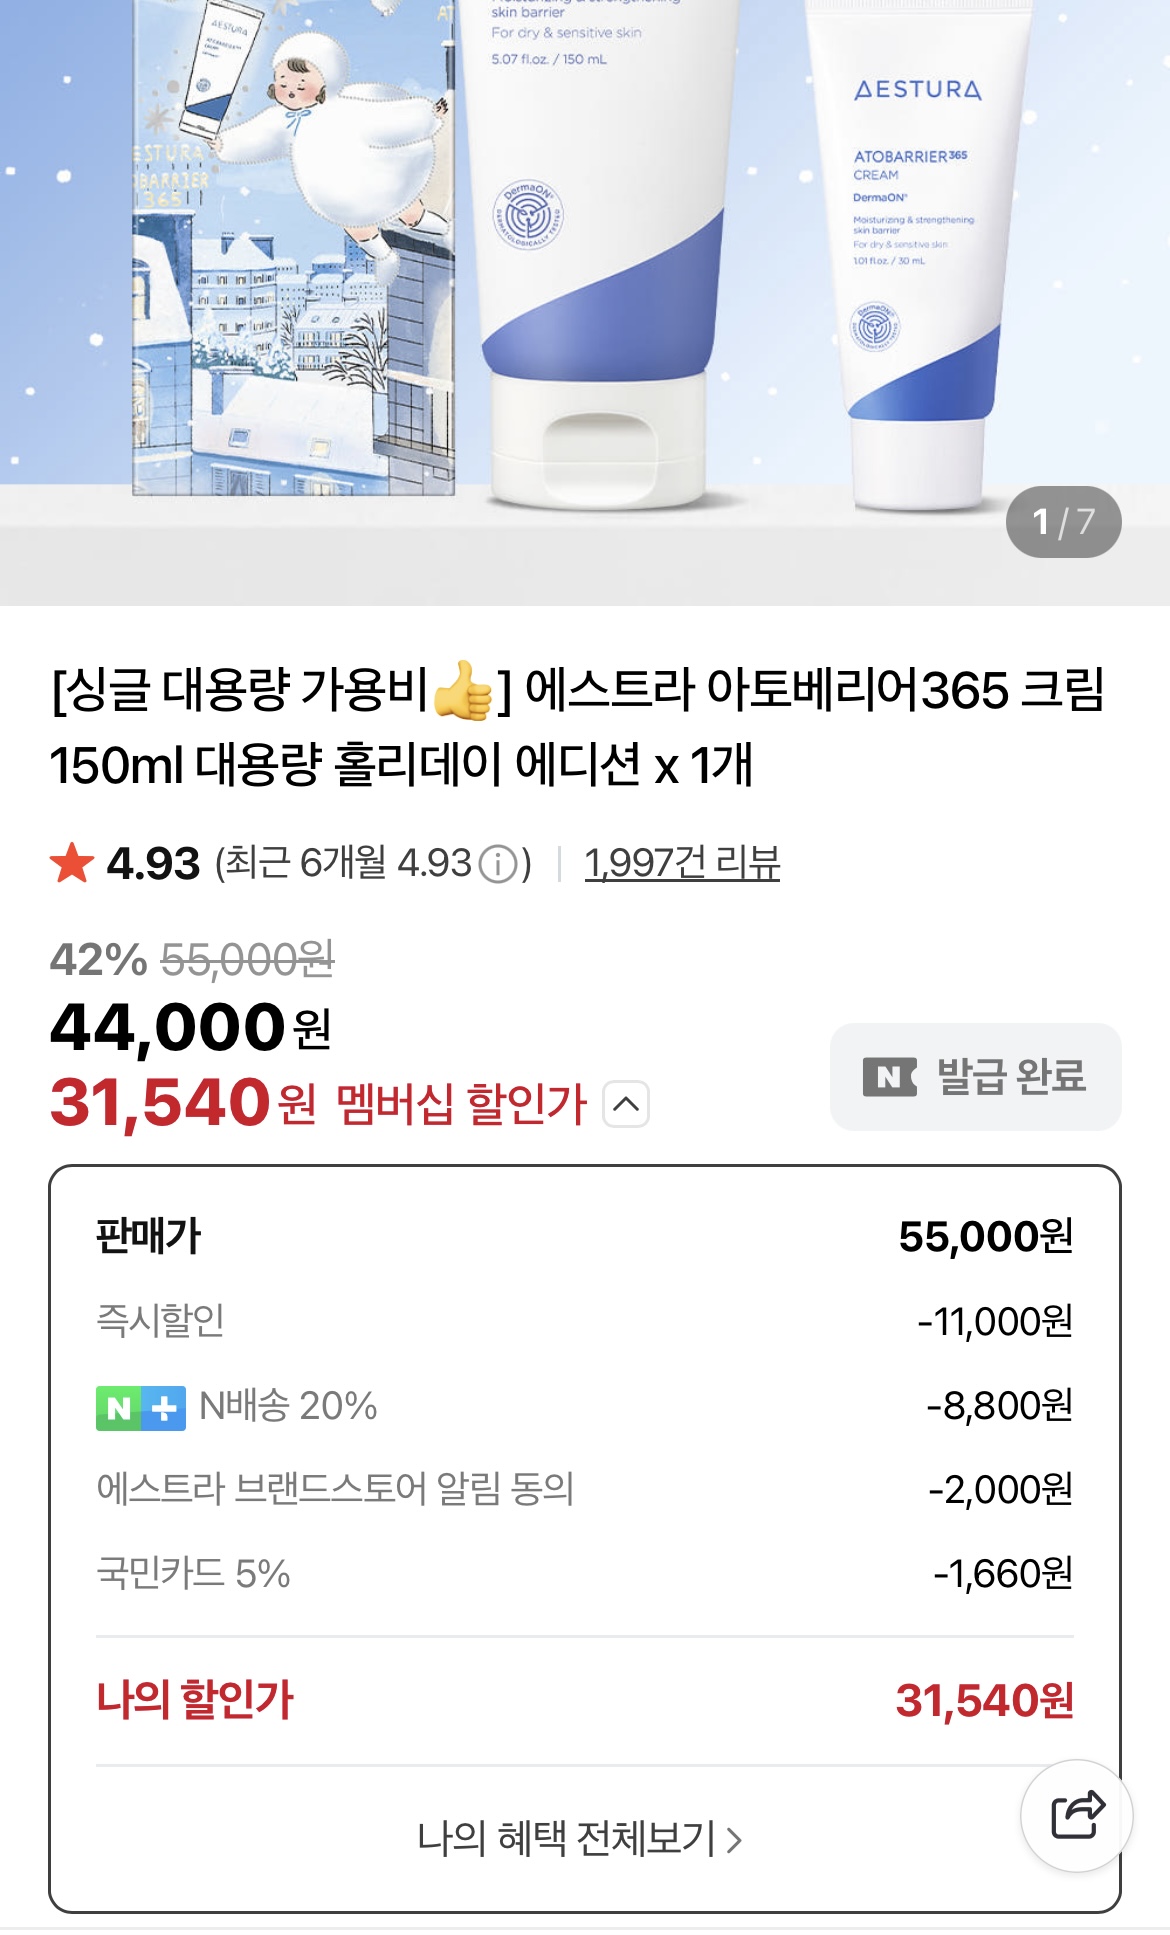The height and width of the screenshot is (1935, 1170).
Task: Select the holiday edition box illustration
Action: click(293, 250)
